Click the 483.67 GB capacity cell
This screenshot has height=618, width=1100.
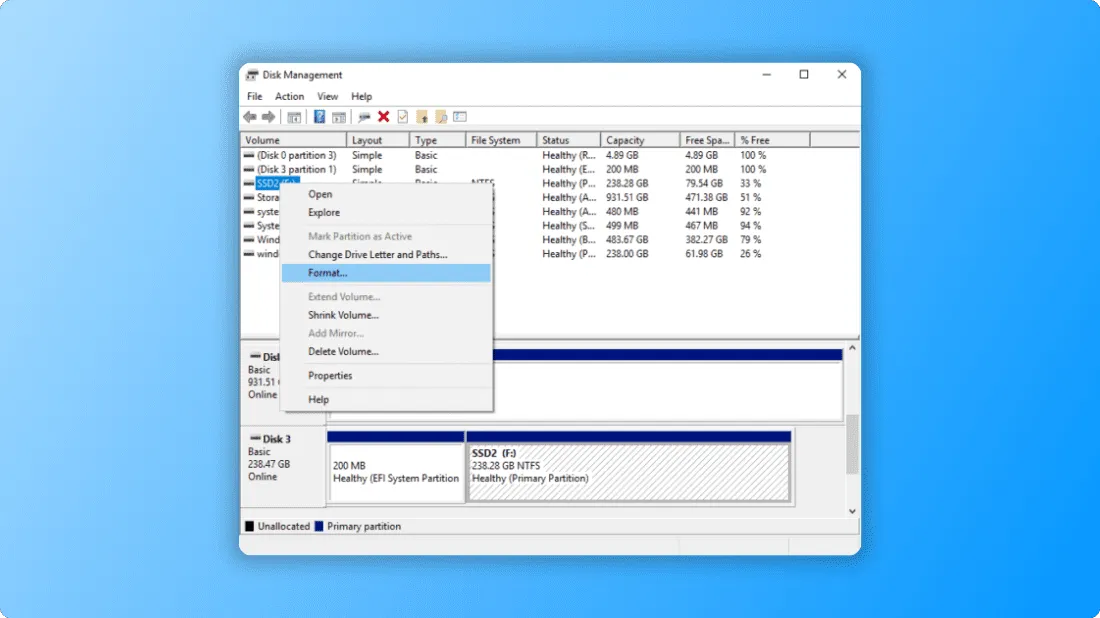(626, 239)
